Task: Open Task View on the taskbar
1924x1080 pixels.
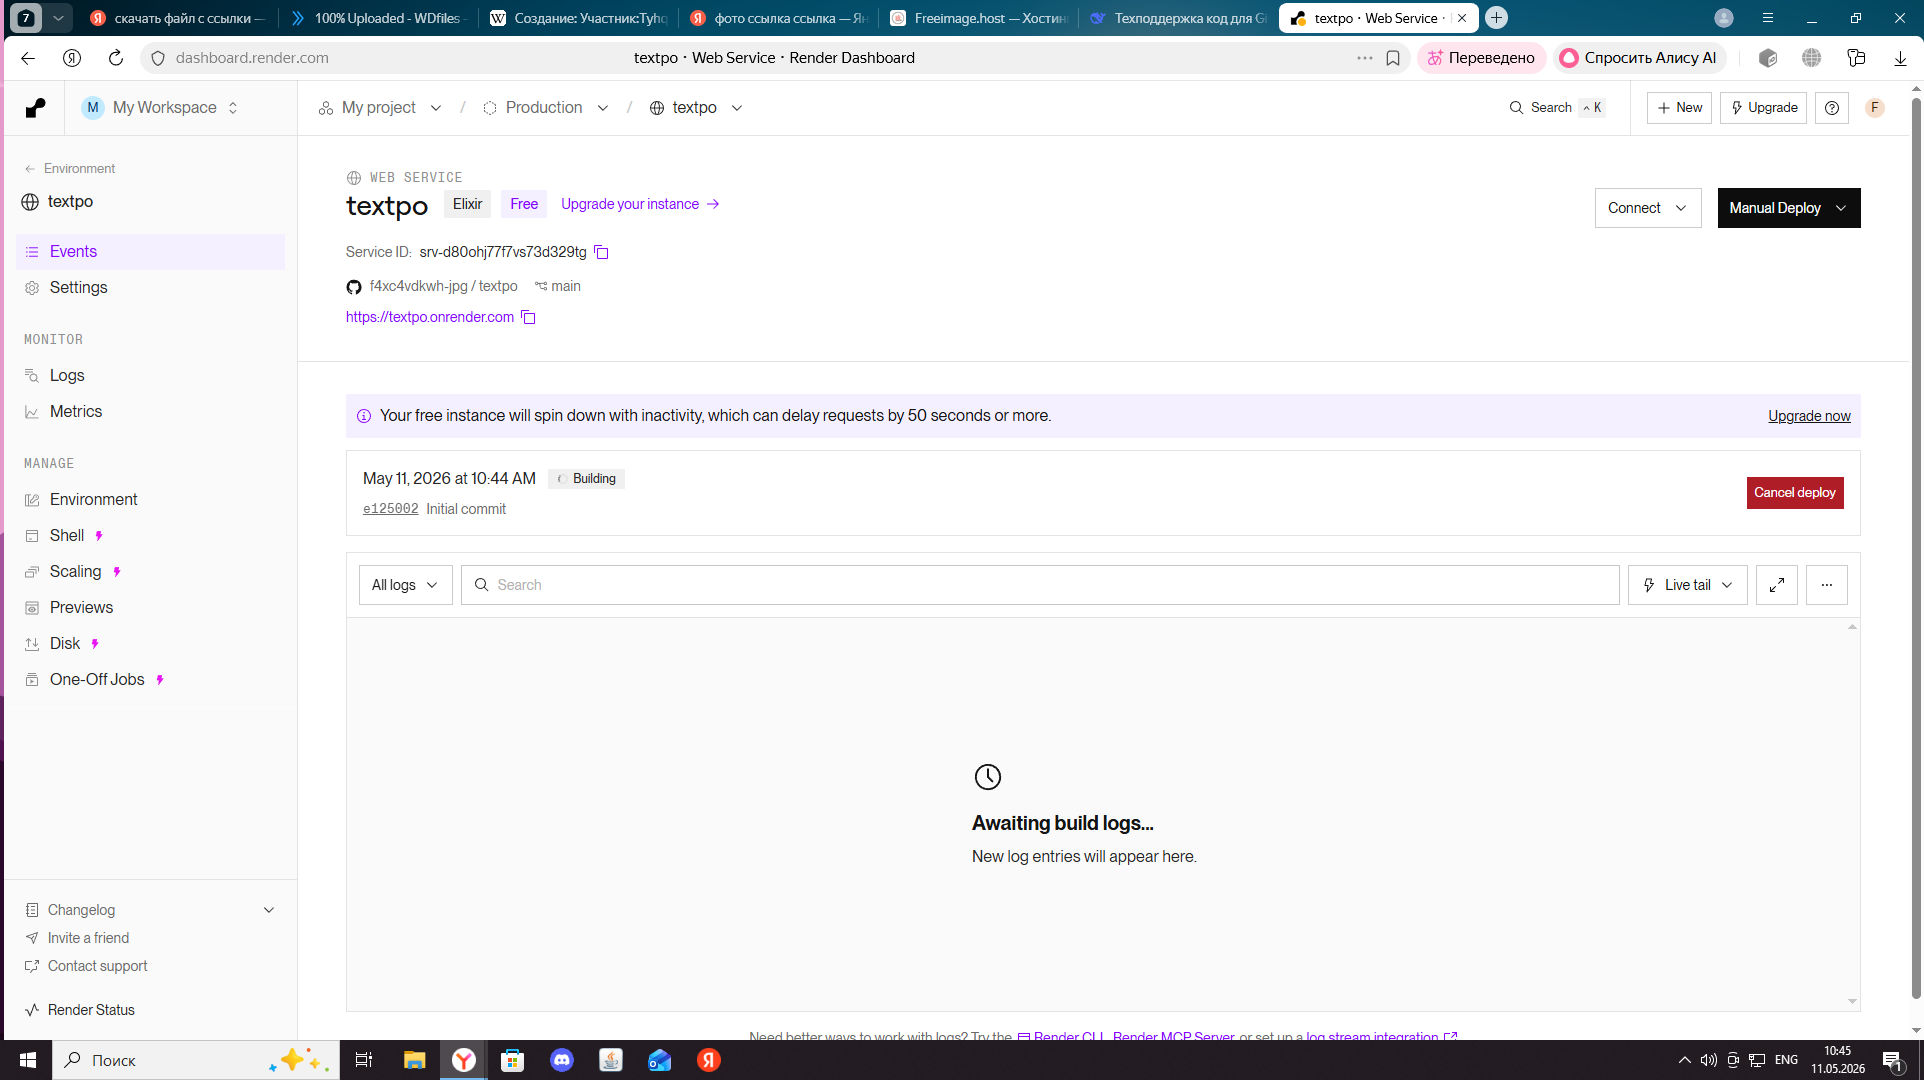Action: (x=364, y=1060)
